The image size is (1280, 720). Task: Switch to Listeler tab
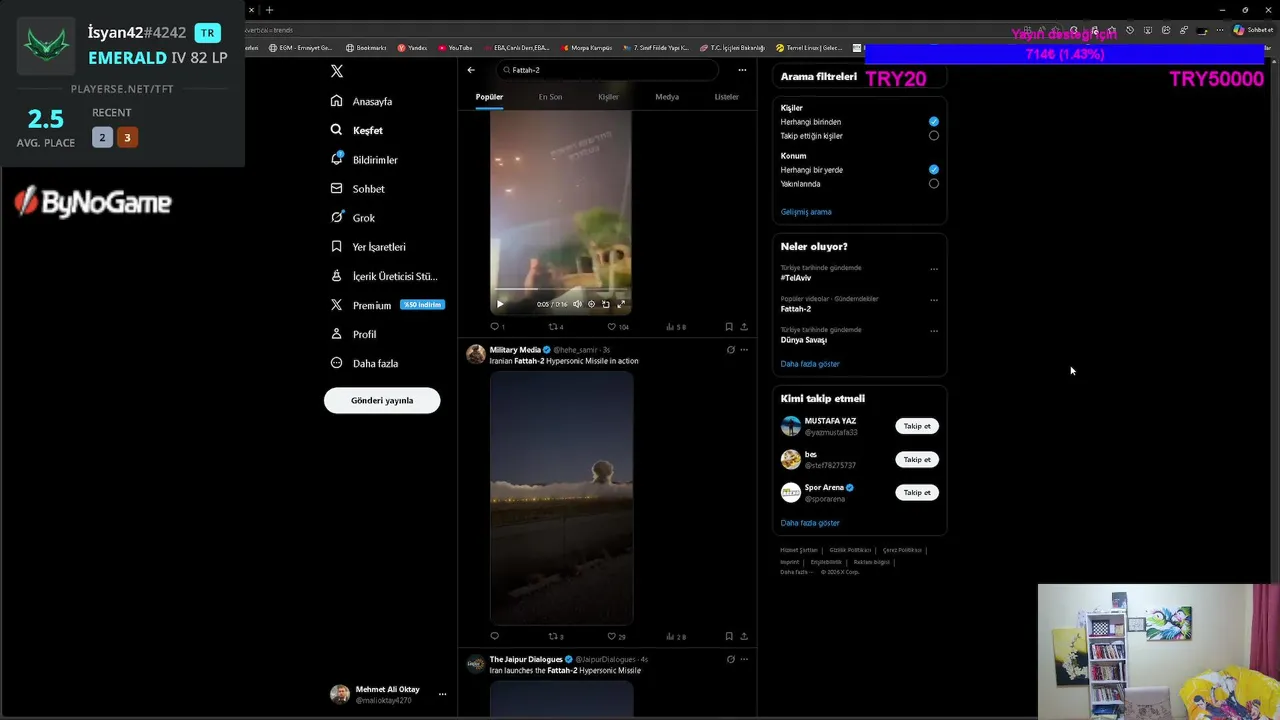(726, 97)
